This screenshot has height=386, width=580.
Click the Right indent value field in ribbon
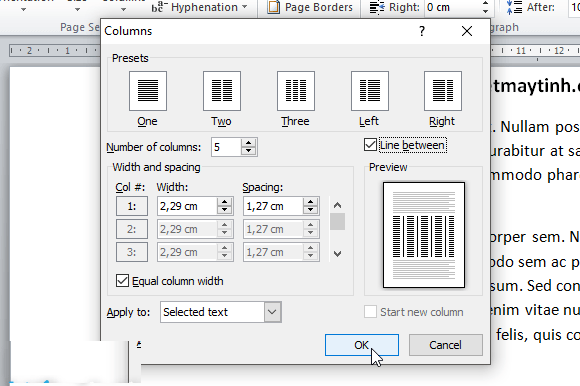point(453,7)
